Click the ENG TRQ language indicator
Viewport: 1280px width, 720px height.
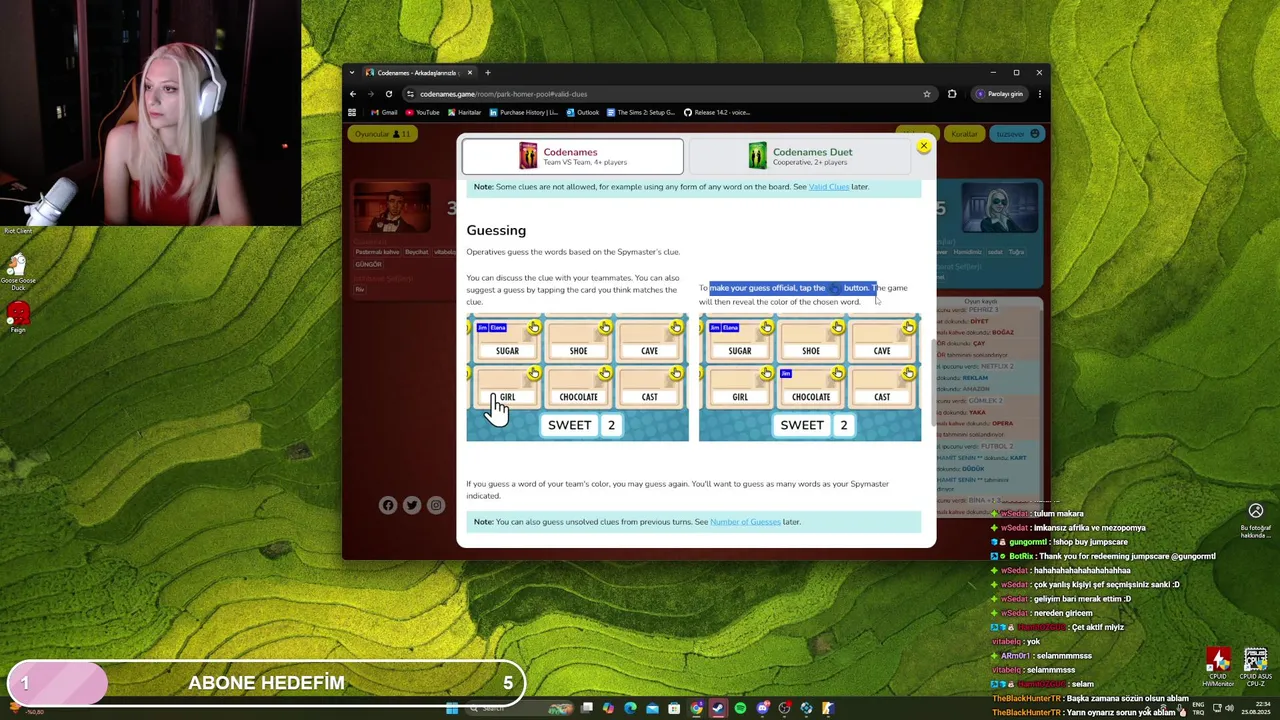1199,709
